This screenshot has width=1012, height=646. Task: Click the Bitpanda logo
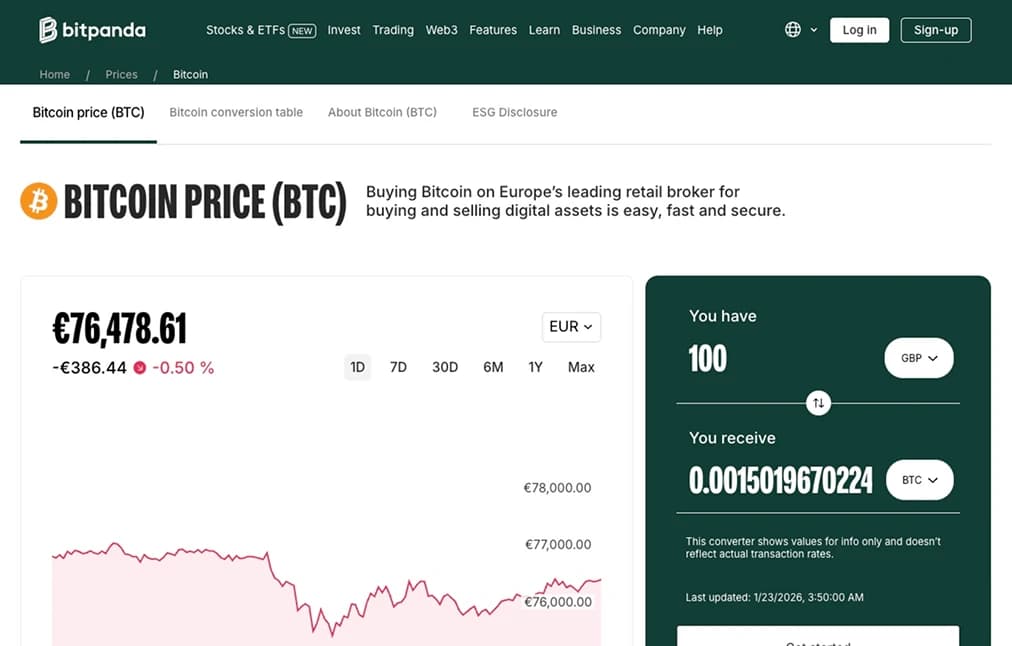(90, 29)
